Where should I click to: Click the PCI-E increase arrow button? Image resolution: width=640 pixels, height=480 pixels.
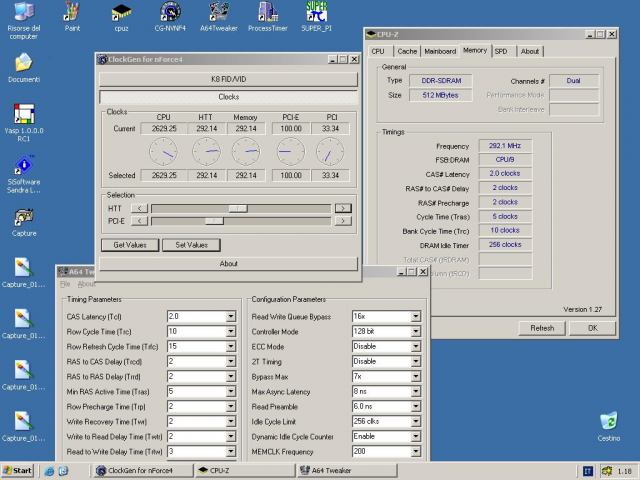click(343, 221)
